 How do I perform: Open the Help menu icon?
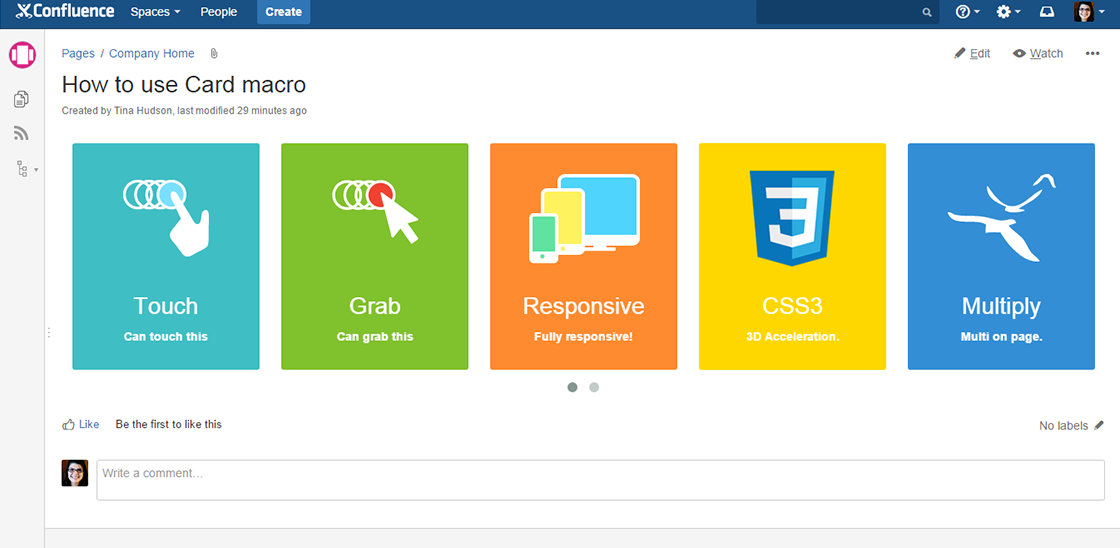coord(967,12)
